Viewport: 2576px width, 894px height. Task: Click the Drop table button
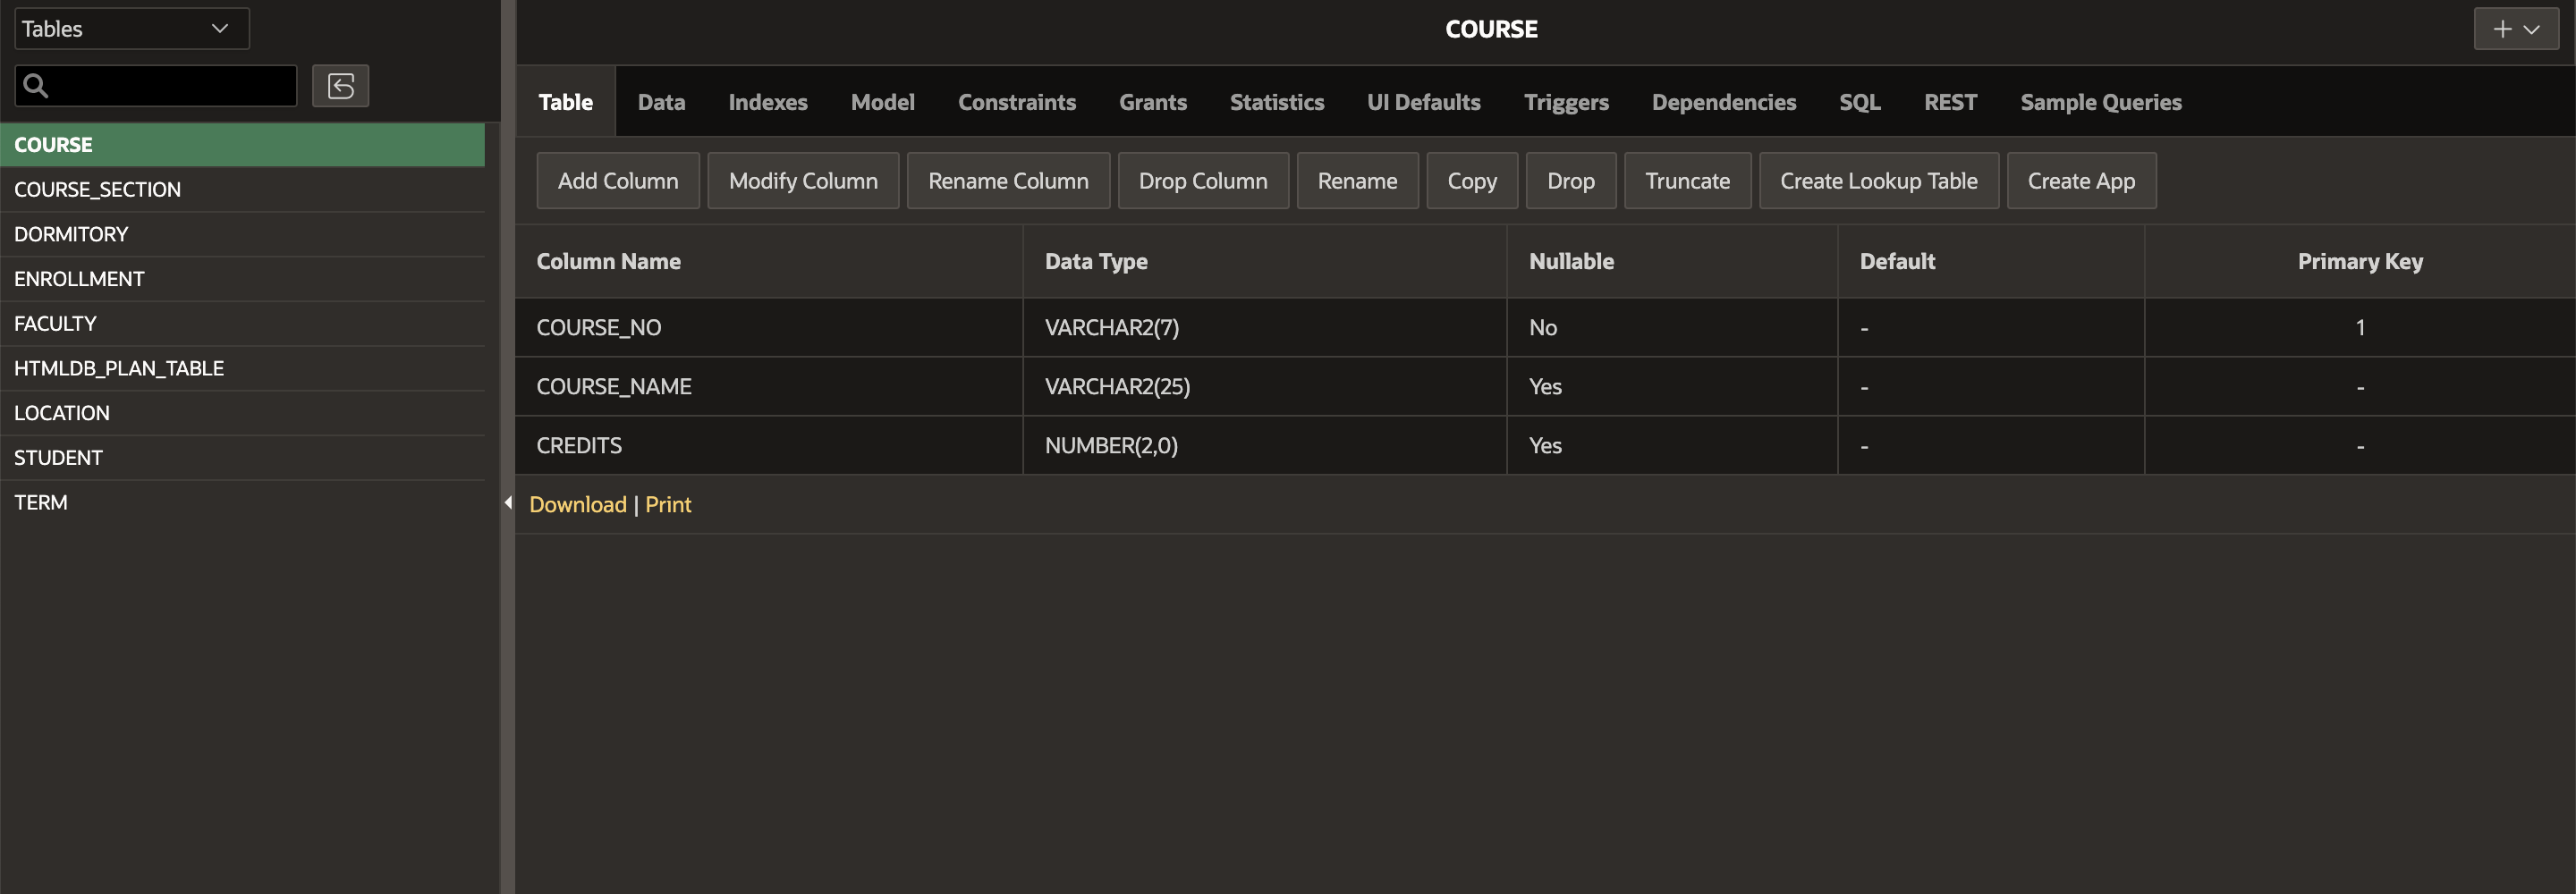pyautogui.click(x=1571, y=181)
